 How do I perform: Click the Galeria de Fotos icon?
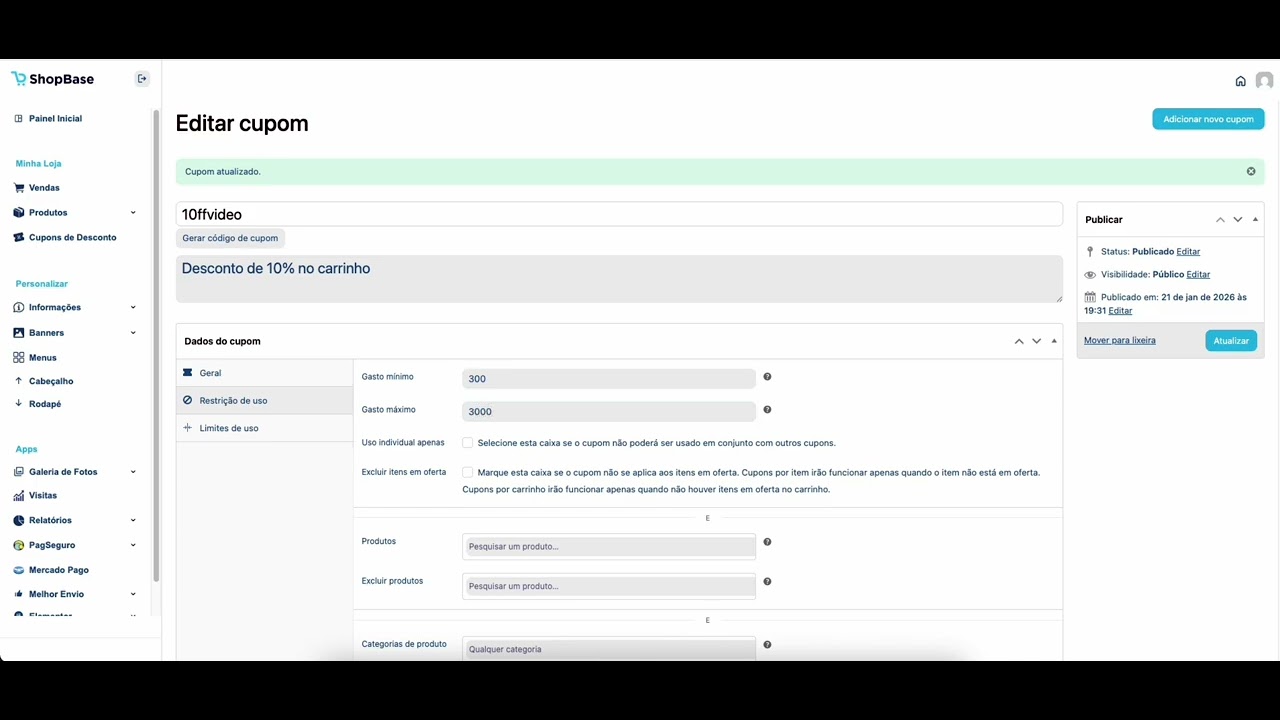tap(19, 472)
